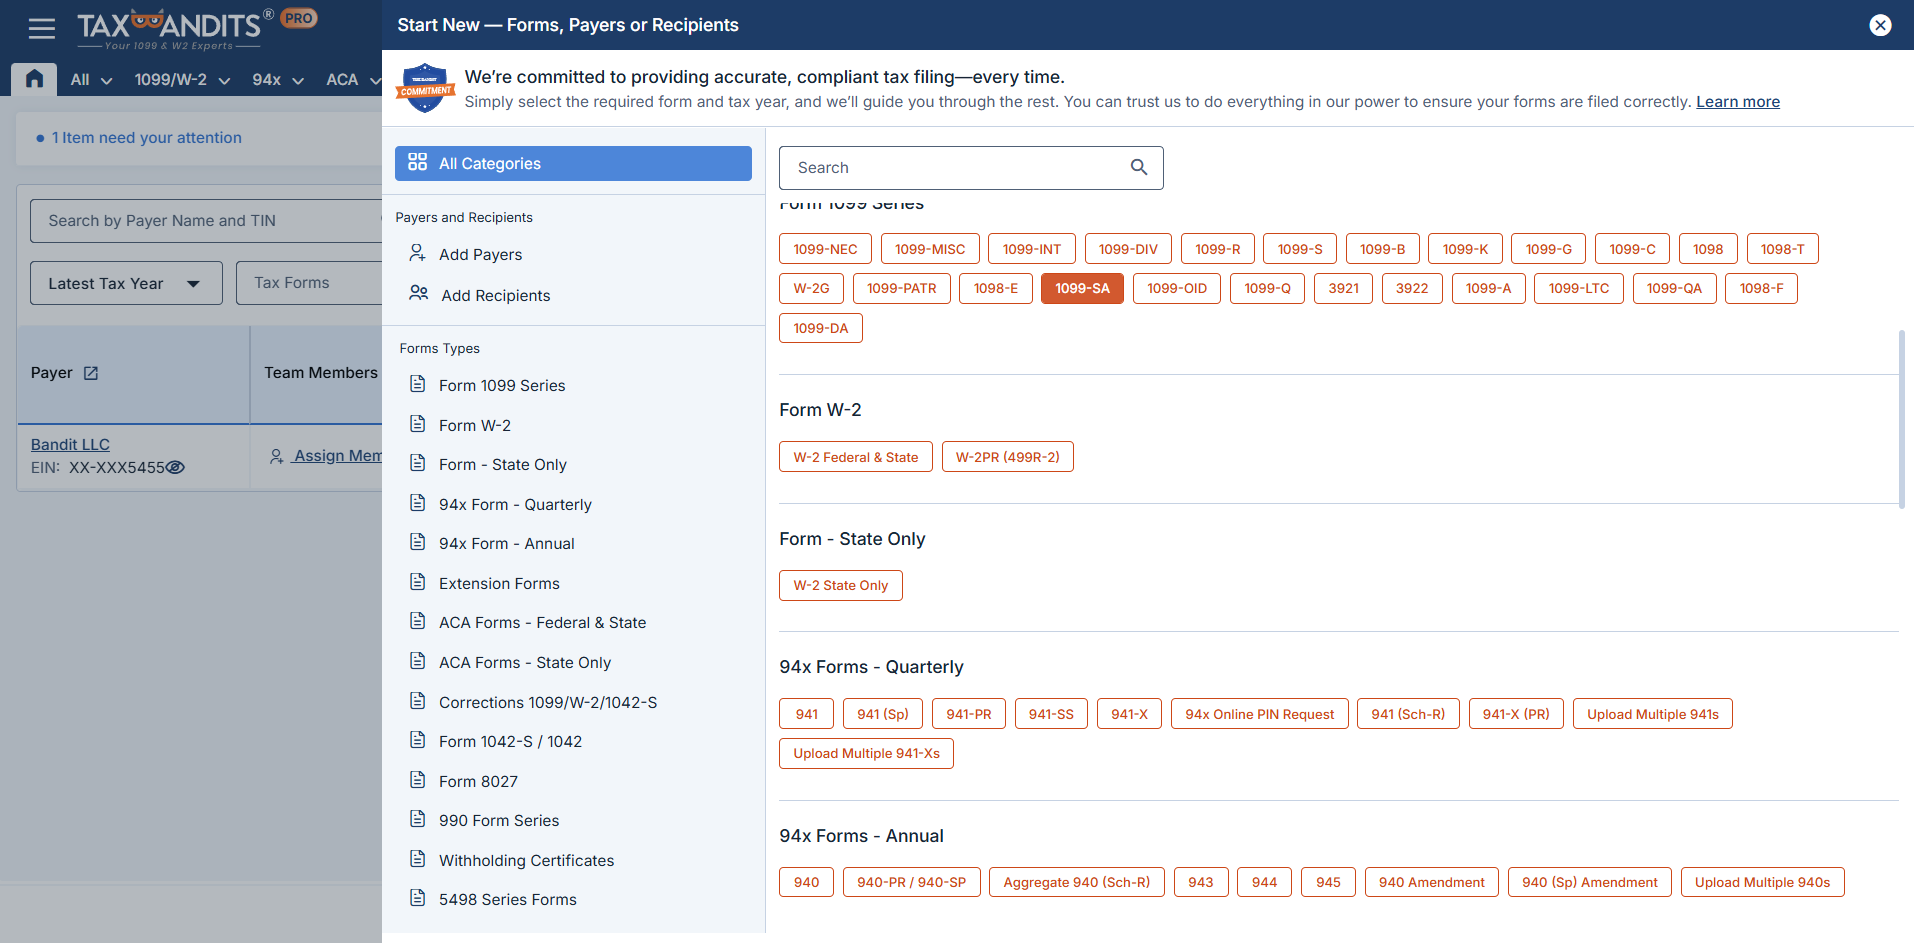This screenshot has height=943, width=1914.
Task: Open the 1099/W-2 navigation dropdown
Action: point(182,80)
